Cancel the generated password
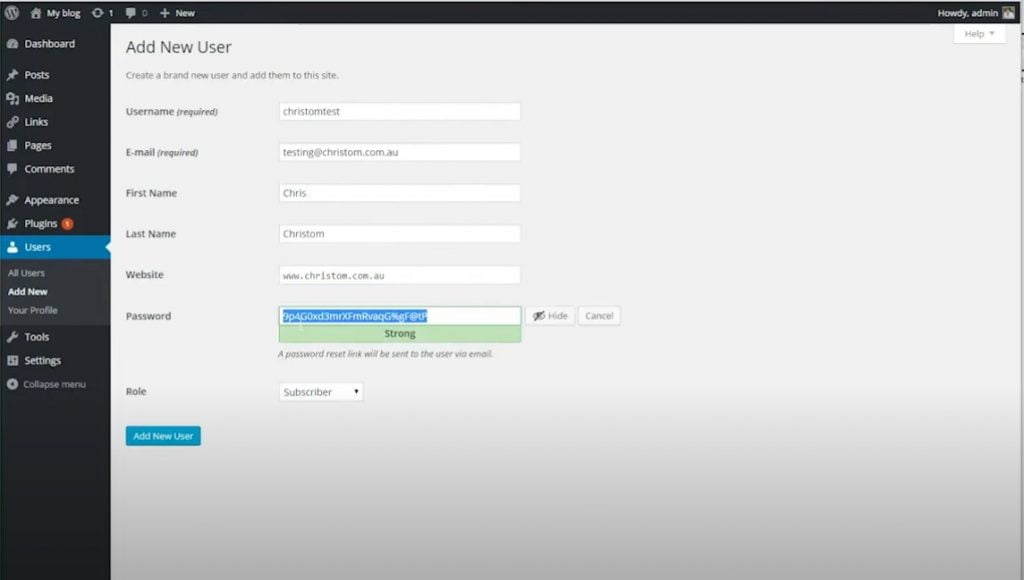Viewport: 1024px width, 580px height. (599, 316)
